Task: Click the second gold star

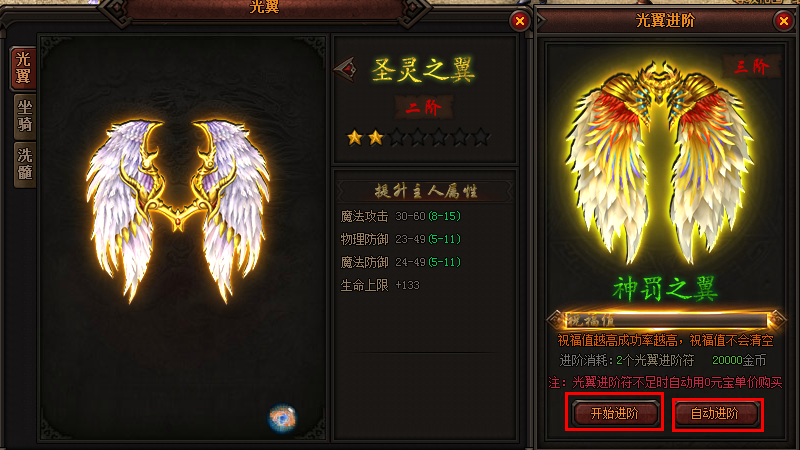Action: [x=376, y=137]
